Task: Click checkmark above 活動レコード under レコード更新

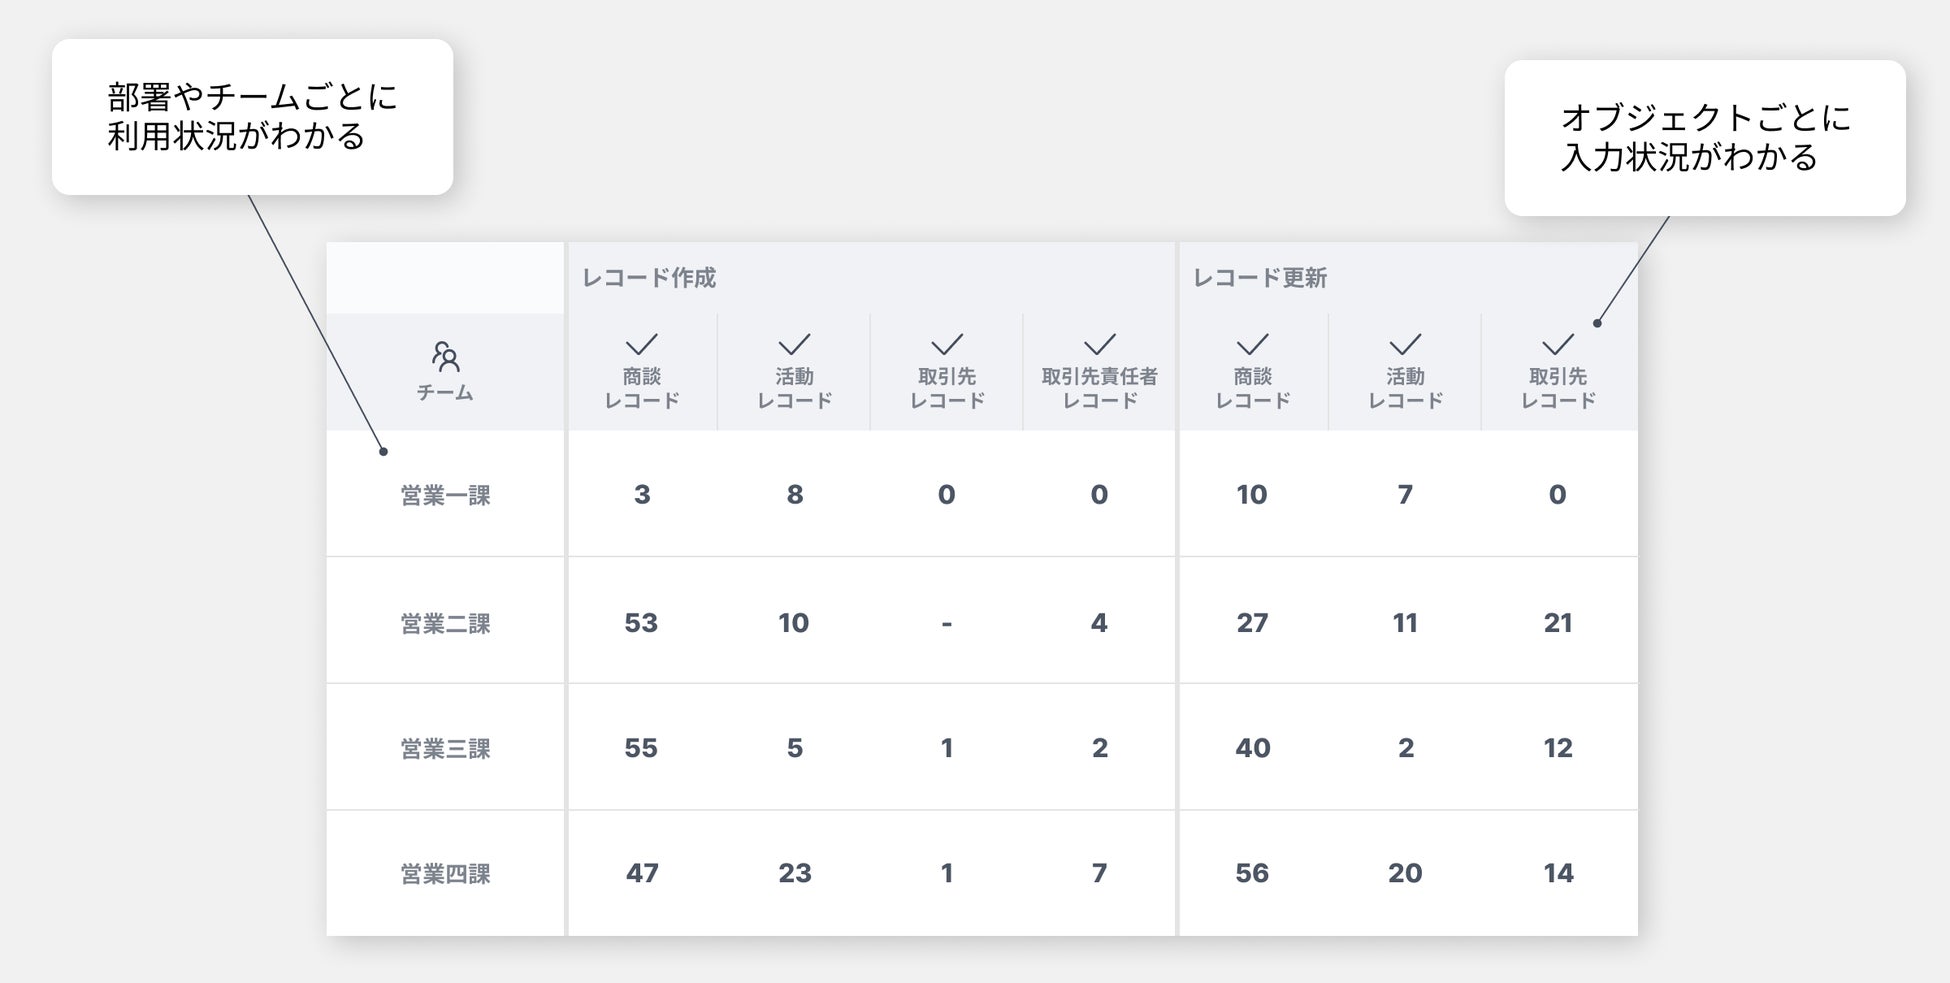Action: pyautogui.click(x=1405, y=345)
